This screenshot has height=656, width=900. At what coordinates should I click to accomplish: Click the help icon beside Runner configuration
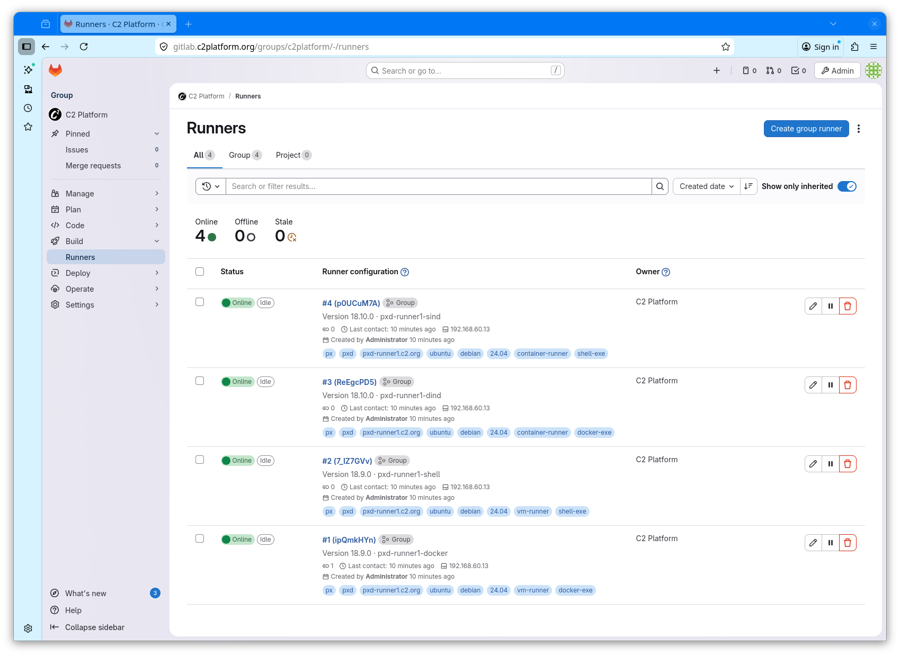coord(405,272)
